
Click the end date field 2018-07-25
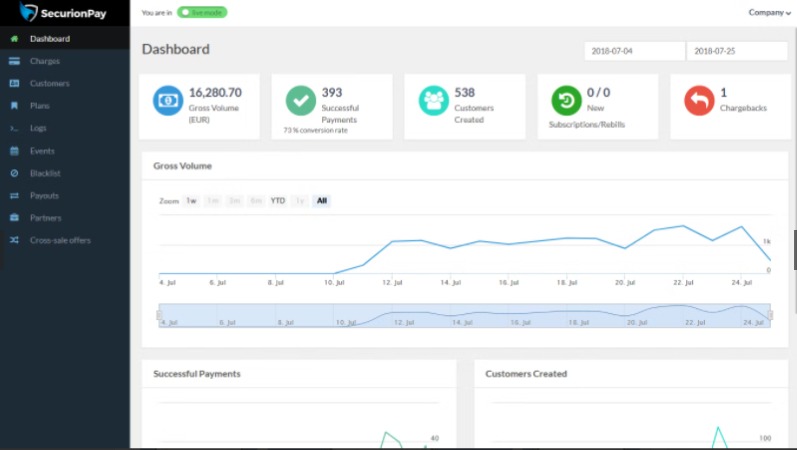coord(737,51)
